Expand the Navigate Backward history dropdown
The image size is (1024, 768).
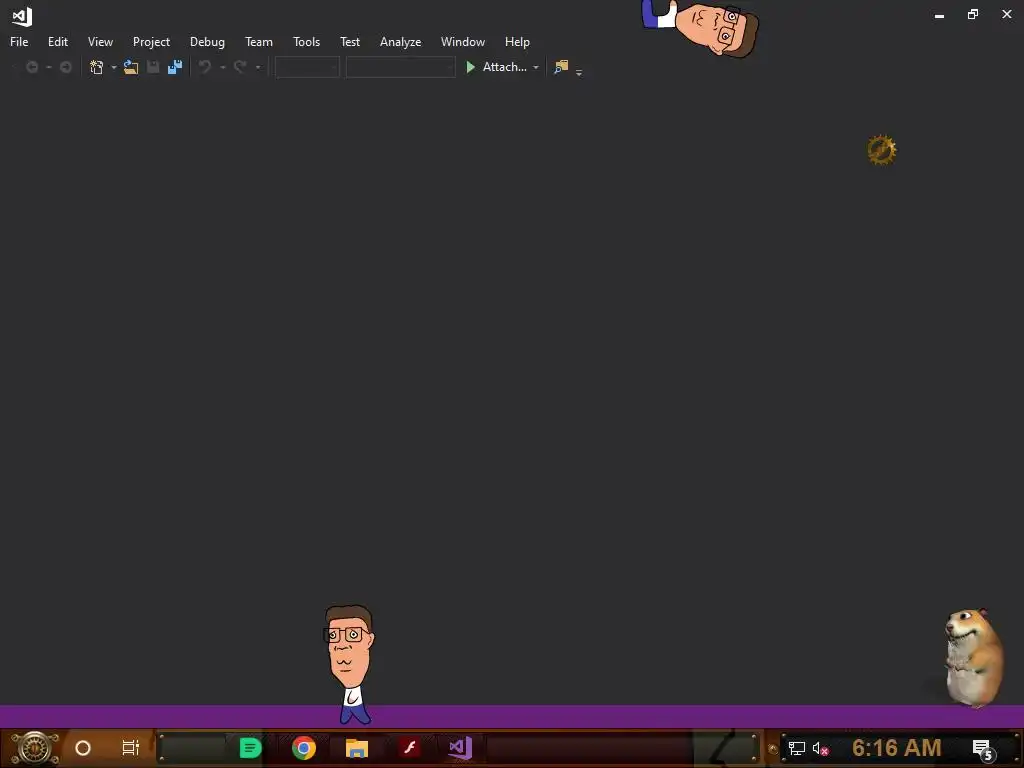coord(48,67)
